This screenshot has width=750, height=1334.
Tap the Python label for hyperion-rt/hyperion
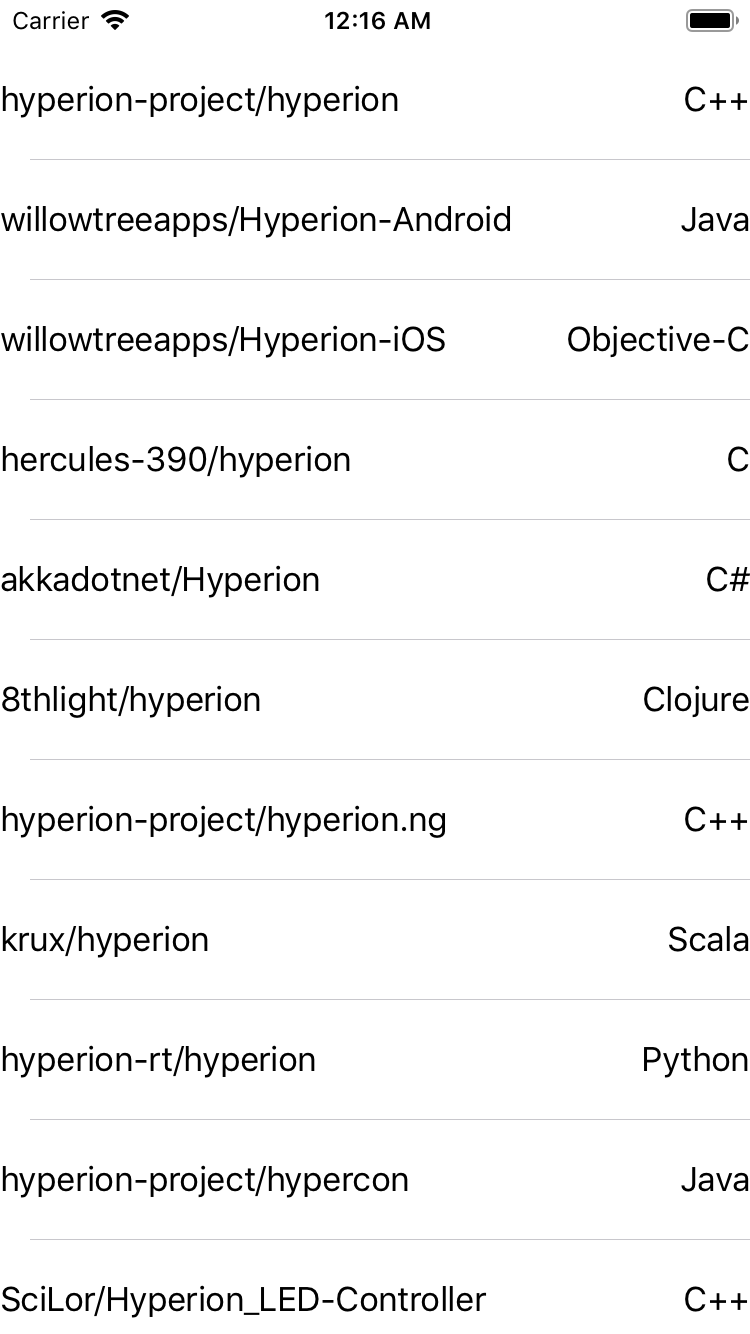[x=695, y=1059]
